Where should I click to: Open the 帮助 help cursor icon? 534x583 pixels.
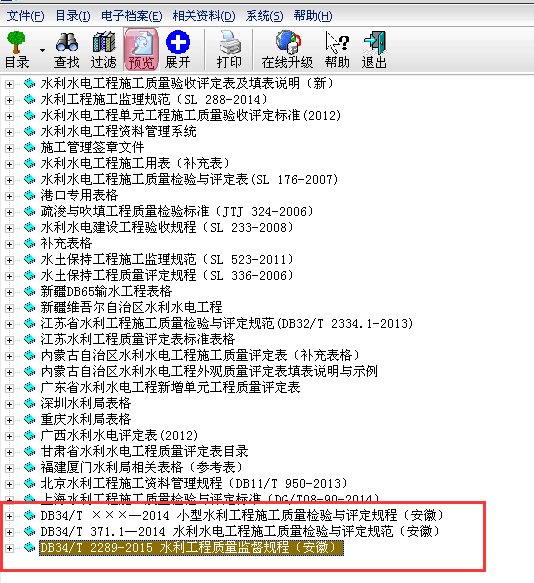point(337,50)
